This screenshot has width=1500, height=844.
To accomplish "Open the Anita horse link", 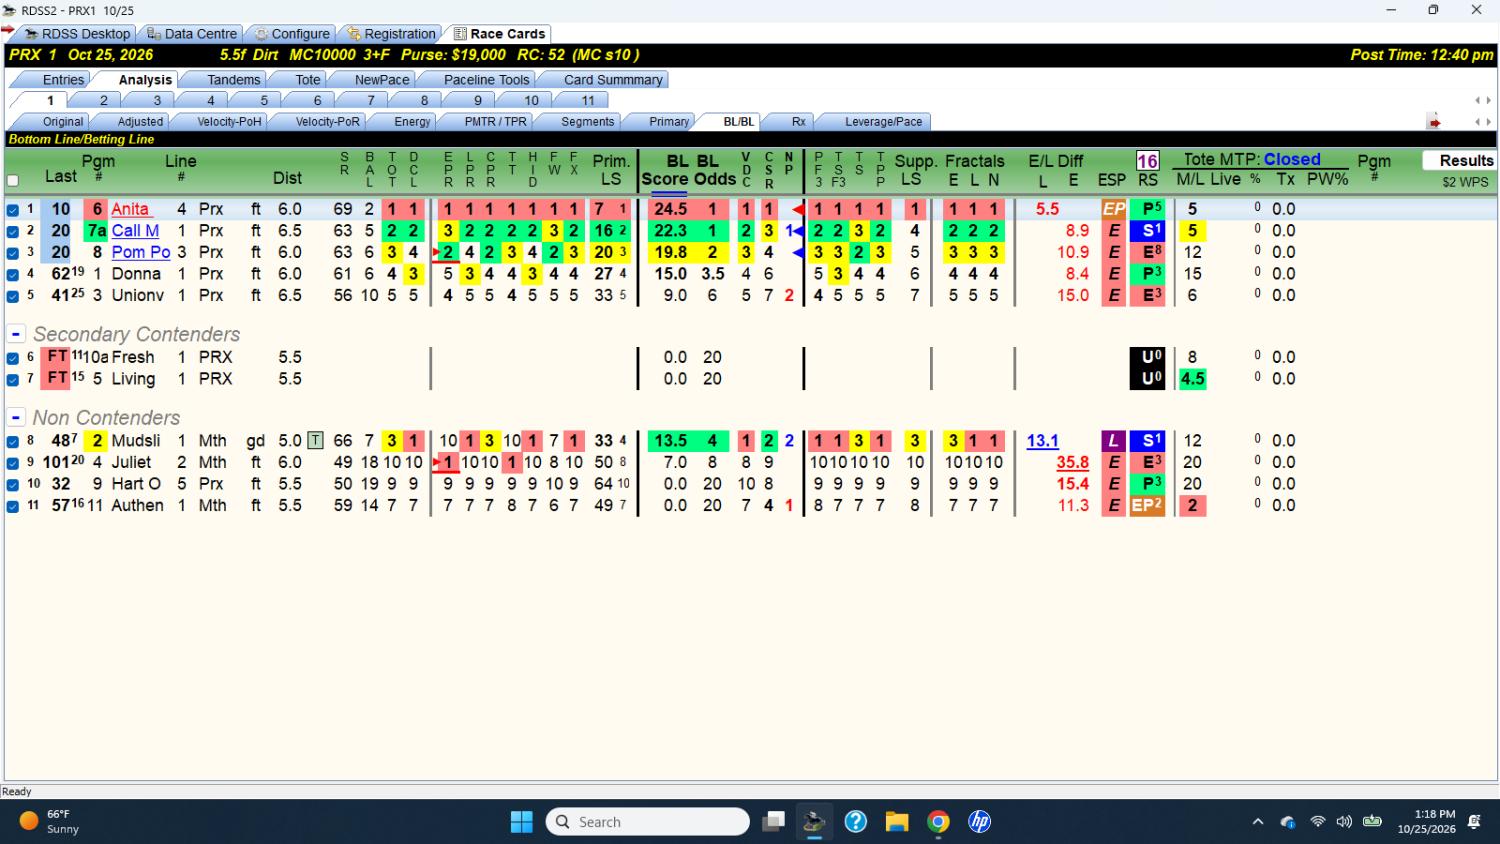I will pos(130,209).
